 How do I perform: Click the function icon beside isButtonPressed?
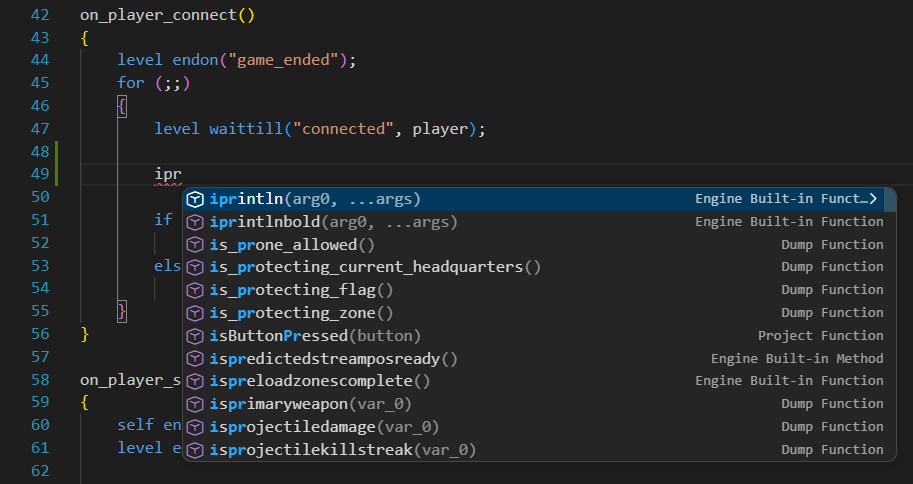(195, 336)
